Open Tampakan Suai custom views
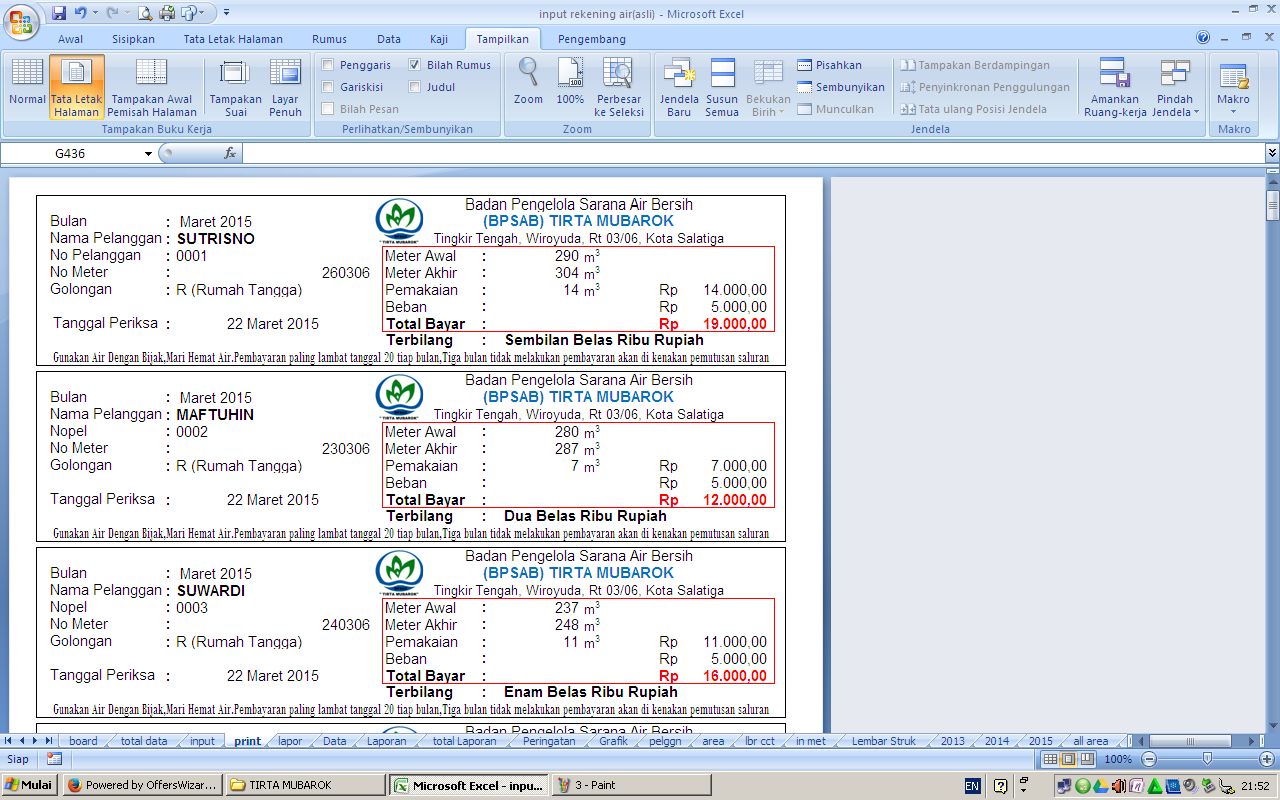Image resolution: width=1280 pixels, height=800 pixels. point(235,87)
